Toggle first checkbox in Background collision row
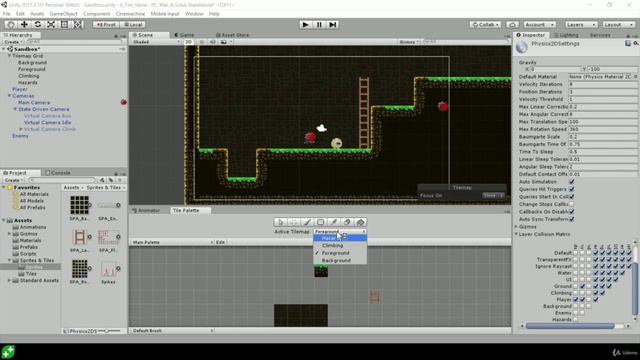 point(576,306)
